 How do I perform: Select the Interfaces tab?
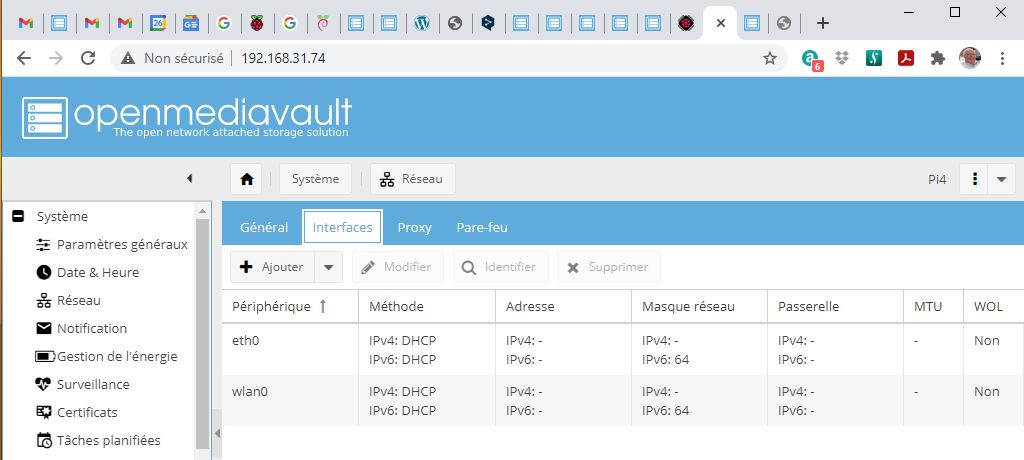point(343,227)
